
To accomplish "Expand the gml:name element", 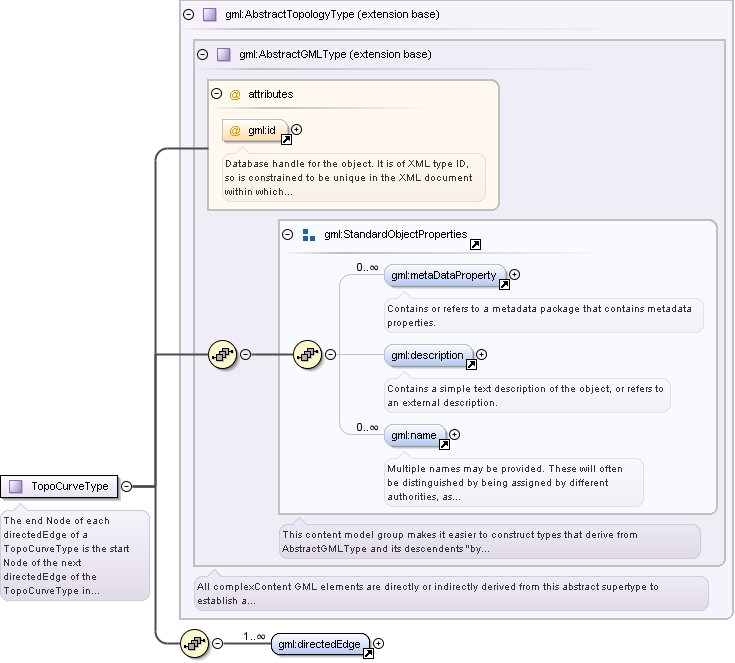I will coord(454,435).
